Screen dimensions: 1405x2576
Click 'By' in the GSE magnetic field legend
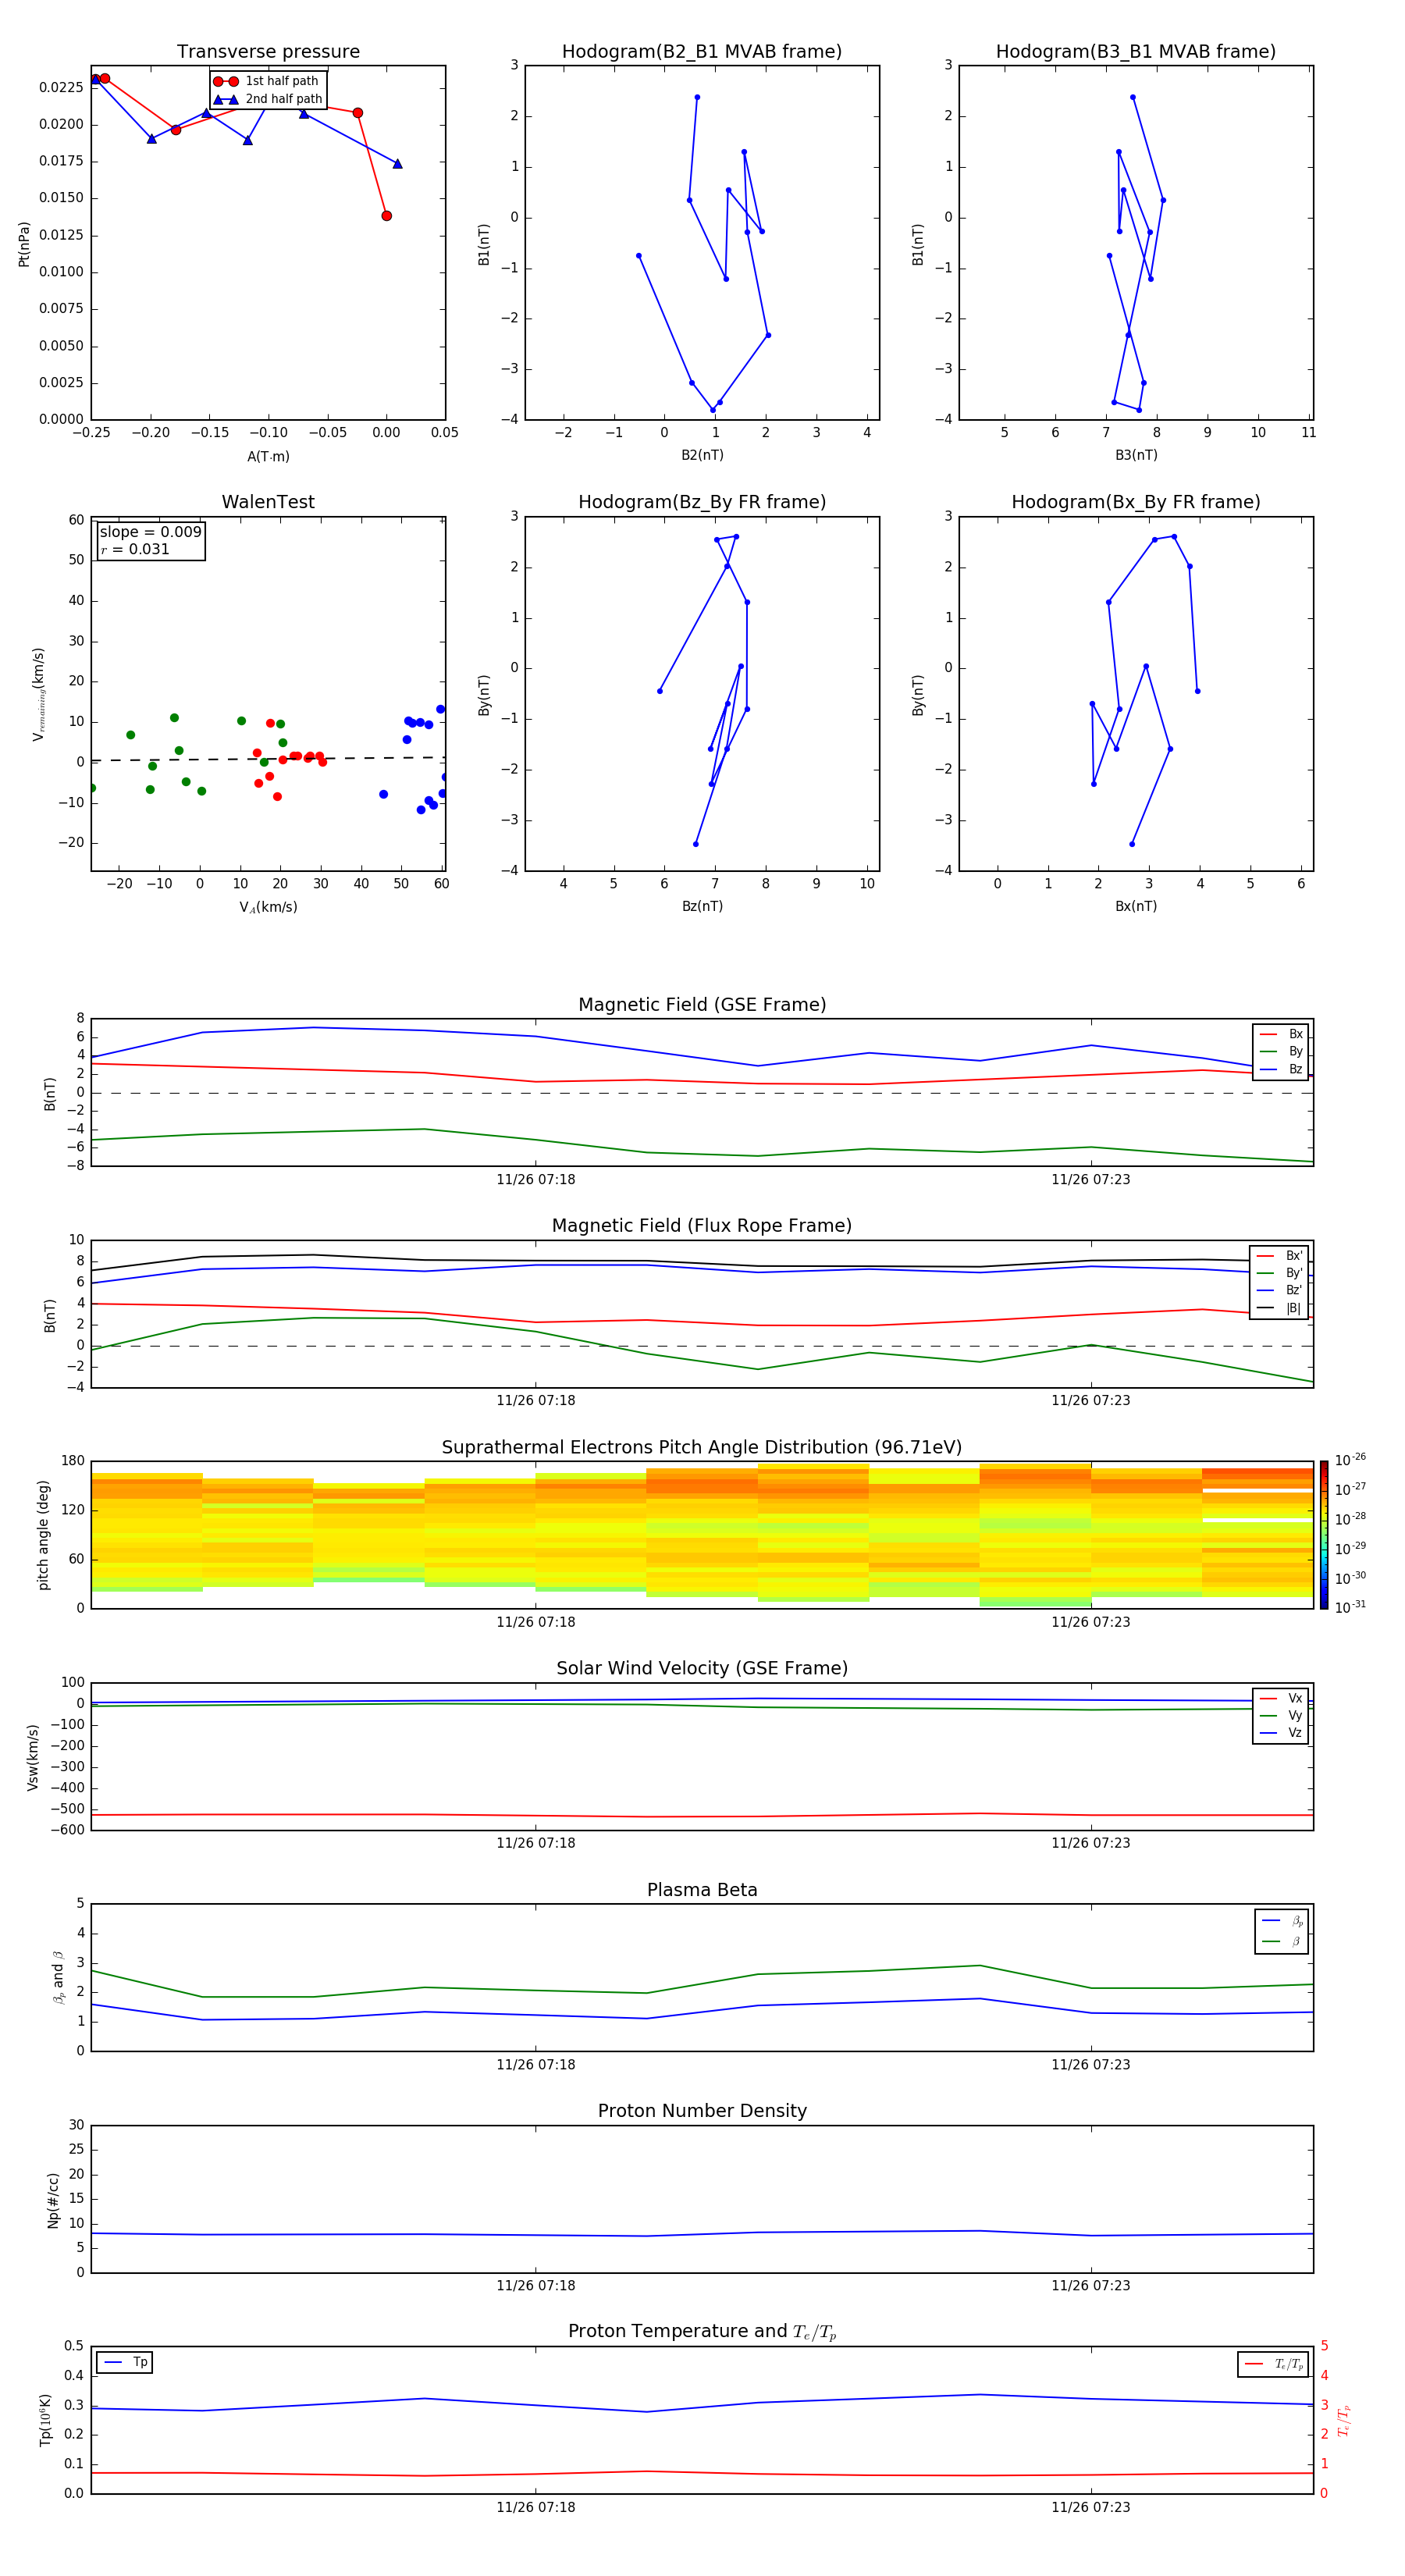[1282, 1052]
